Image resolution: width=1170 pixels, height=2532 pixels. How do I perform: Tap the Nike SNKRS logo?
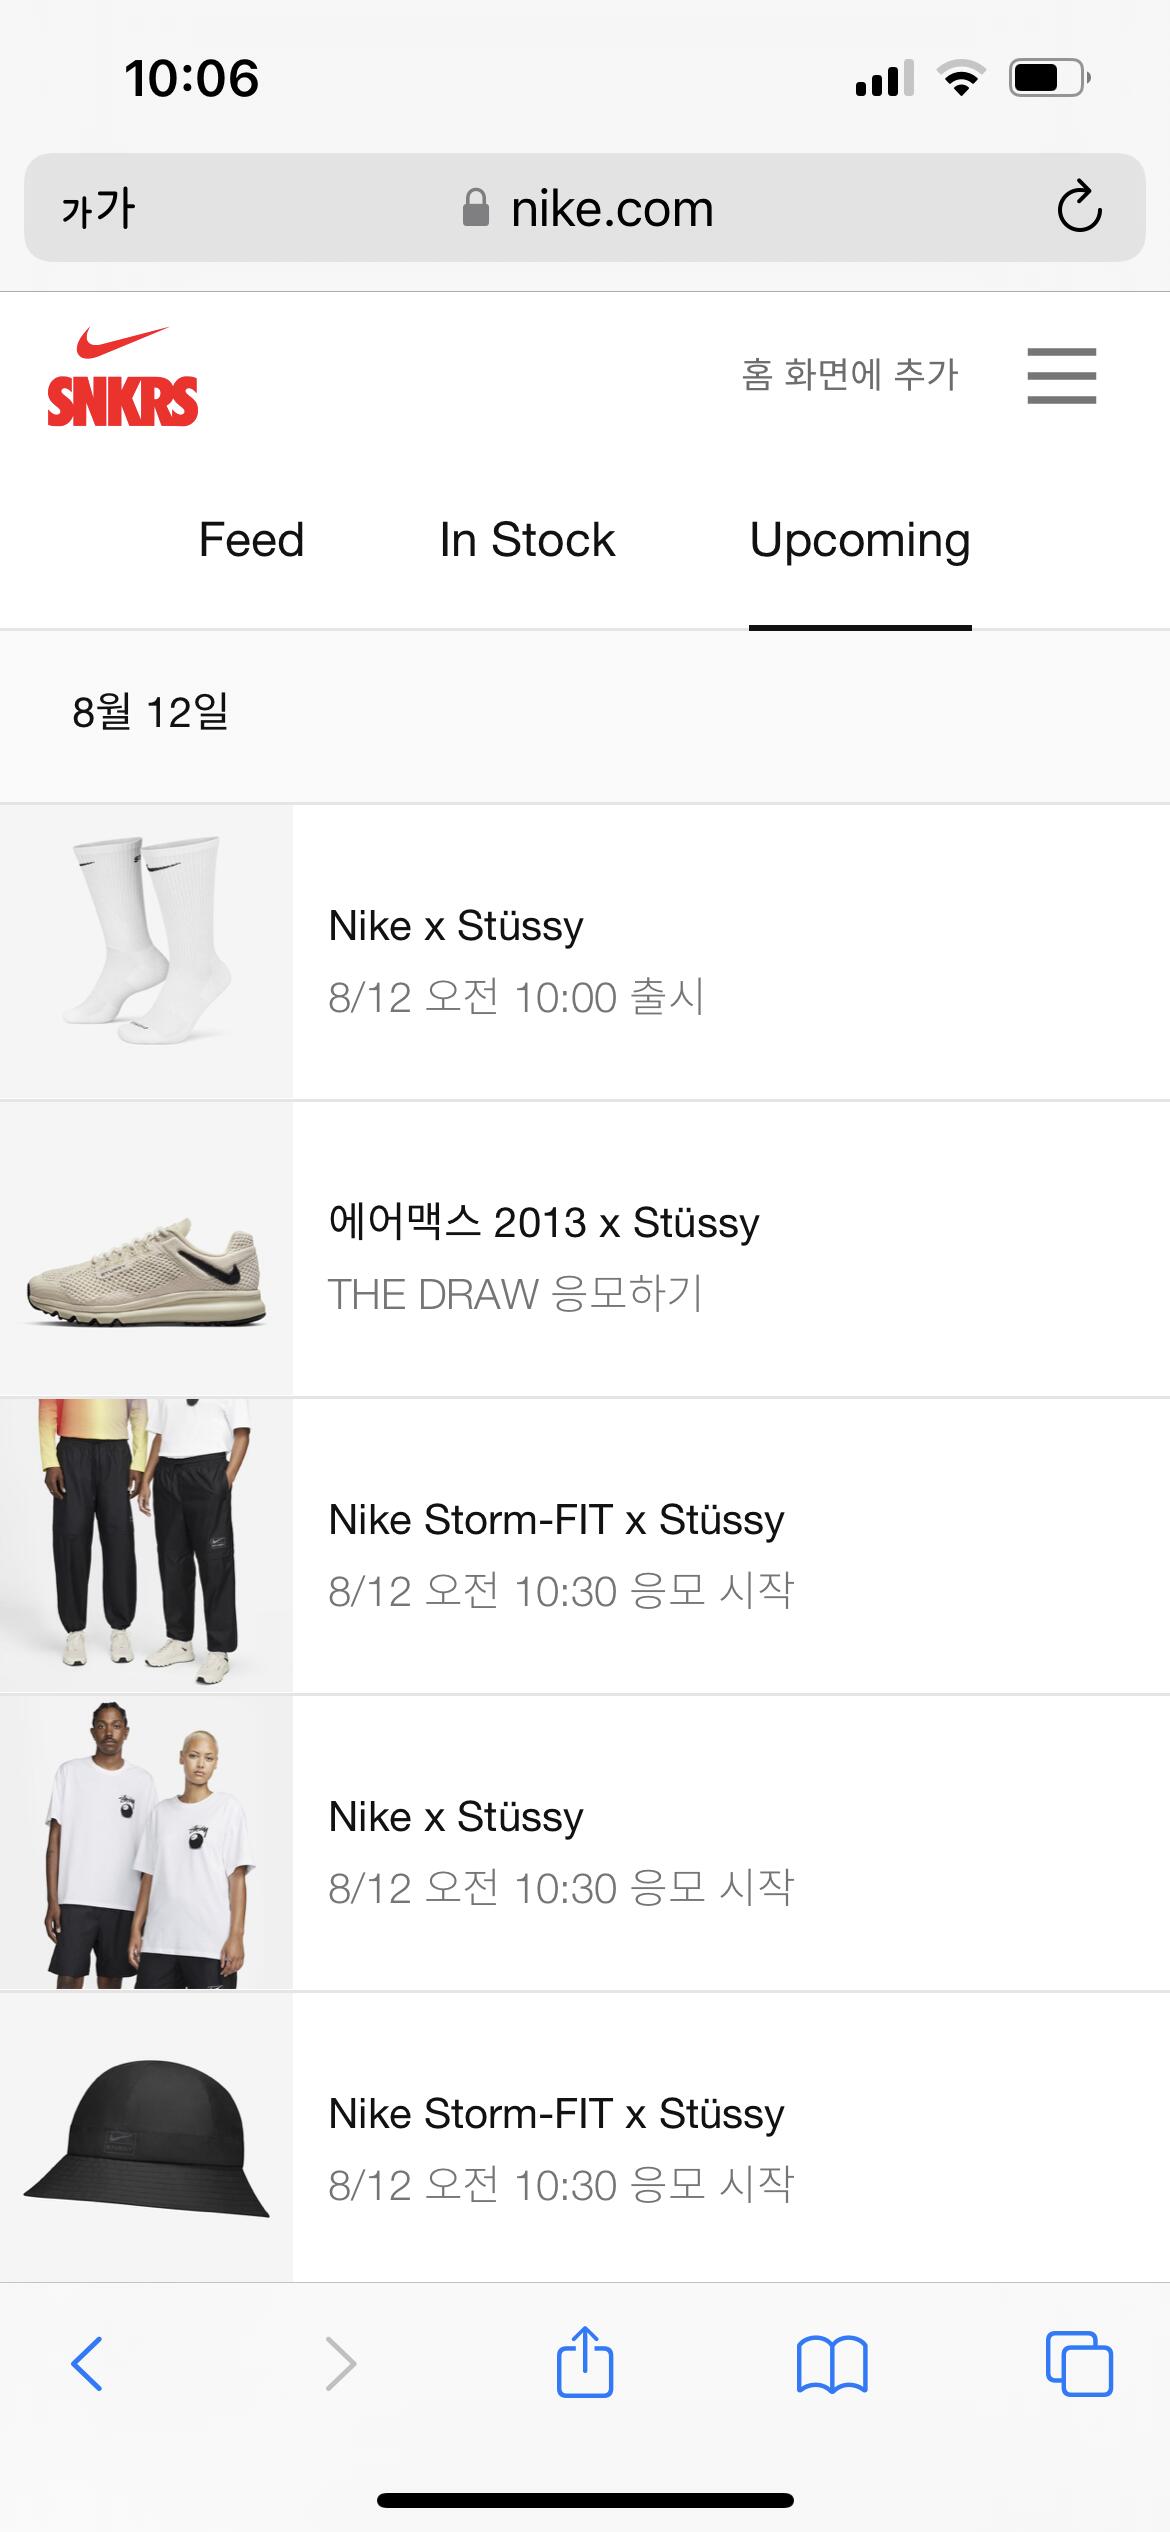(x=122, y=378)
